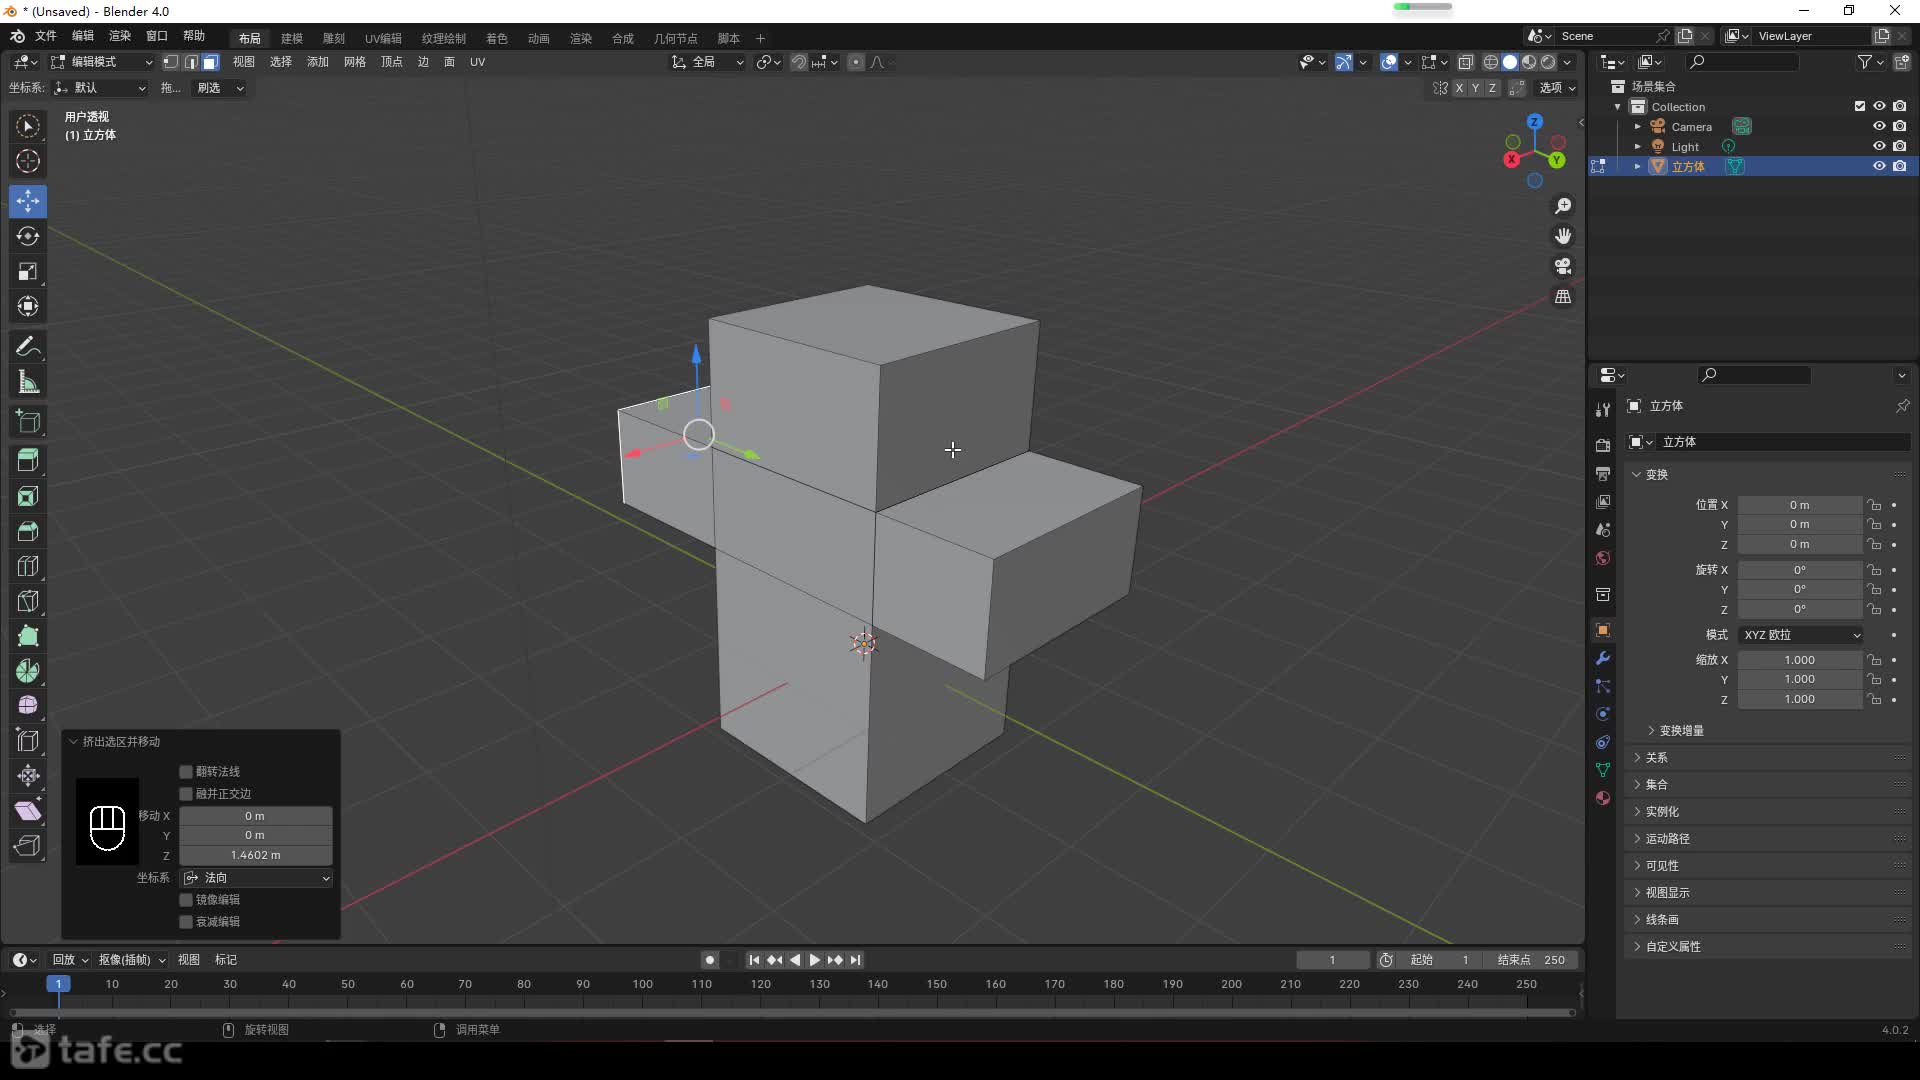Jump to the timeline end frame

855,960
